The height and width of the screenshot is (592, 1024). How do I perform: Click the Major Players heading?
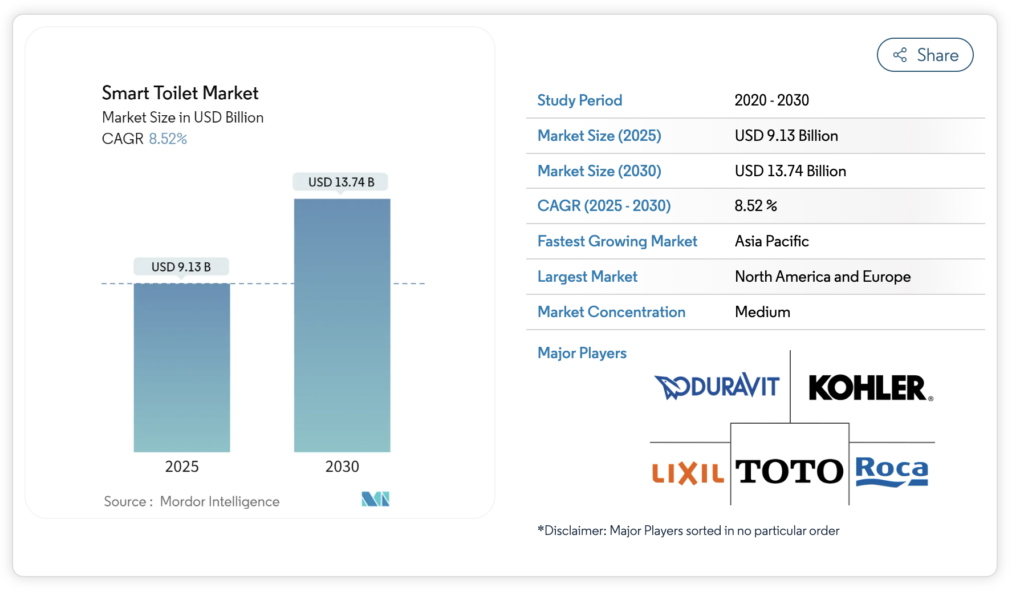pyautogui.click(x=582, y=353)
